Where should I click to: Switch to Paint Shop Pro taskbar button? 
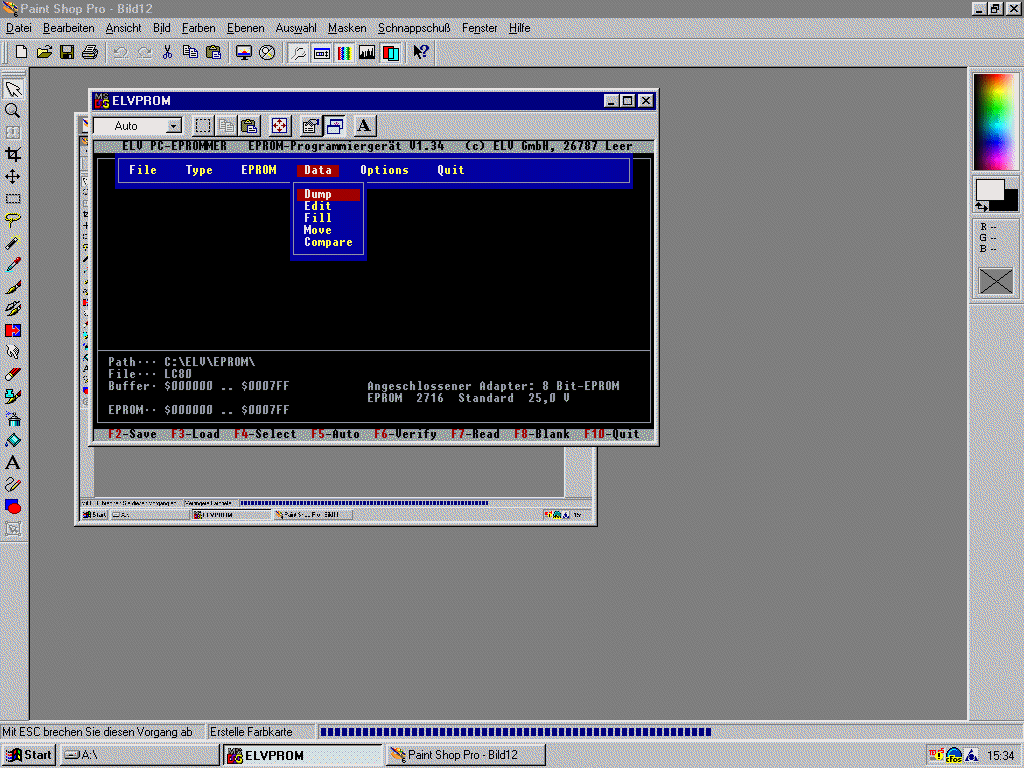point(465,755)
